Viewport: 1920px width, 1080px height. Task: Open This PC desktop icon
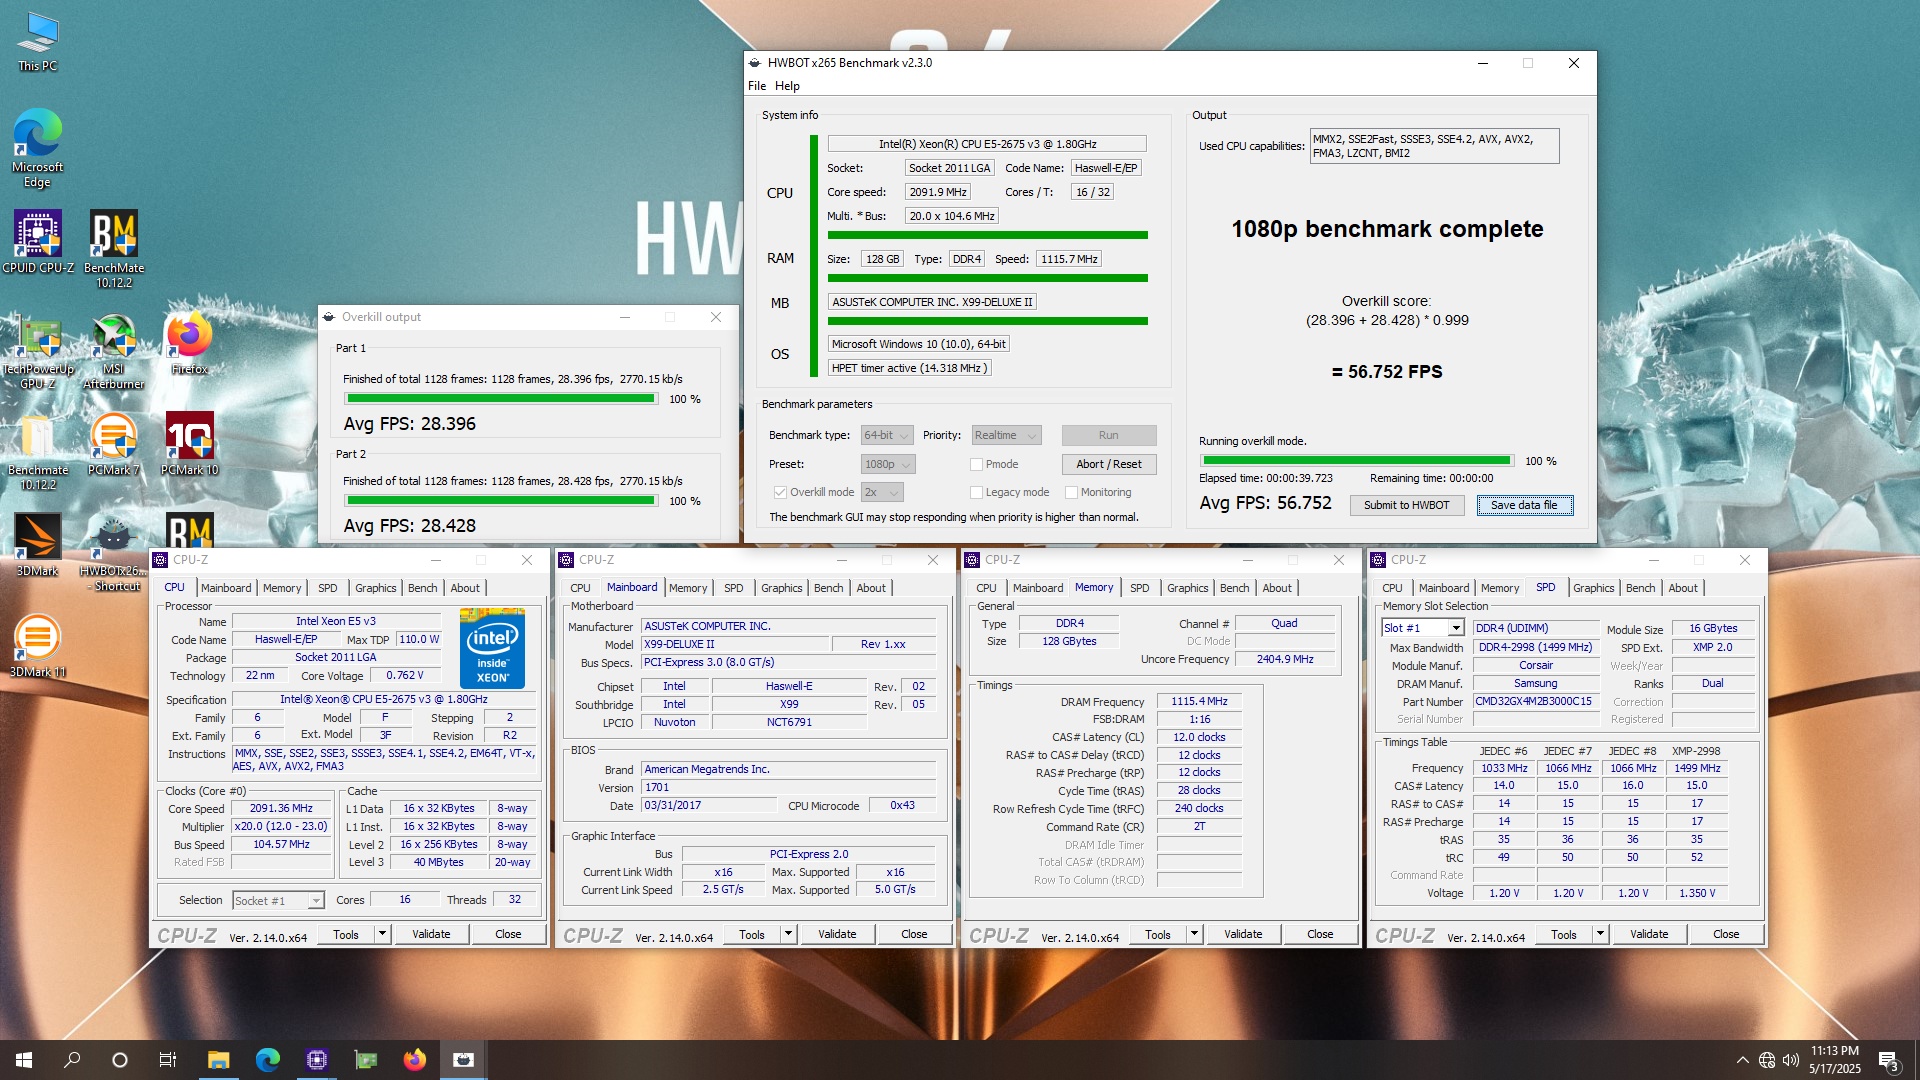click(x=38, y=43)
